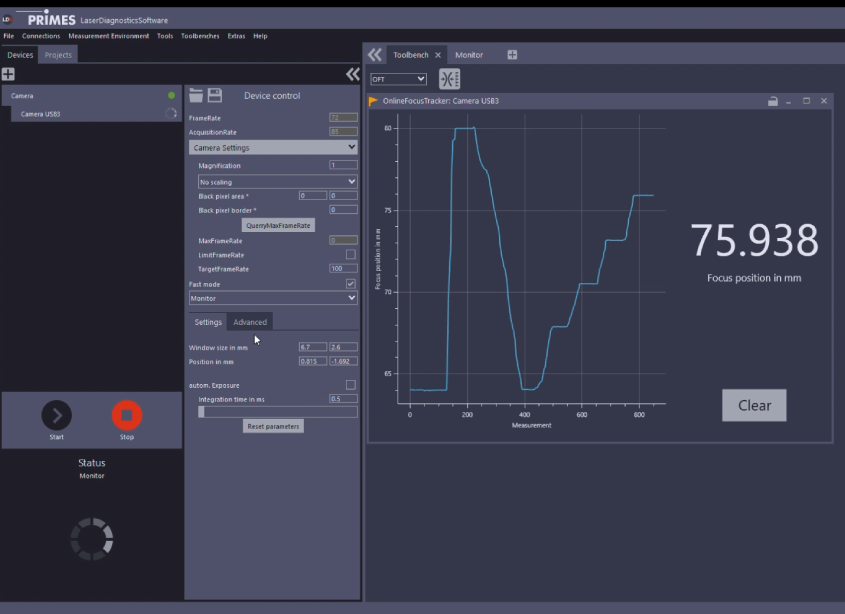Click the orange flag icon in OnlineFocusTracker
Viewport: 845px width, 614px height.
pyautogui.click(x=373, y=101)
